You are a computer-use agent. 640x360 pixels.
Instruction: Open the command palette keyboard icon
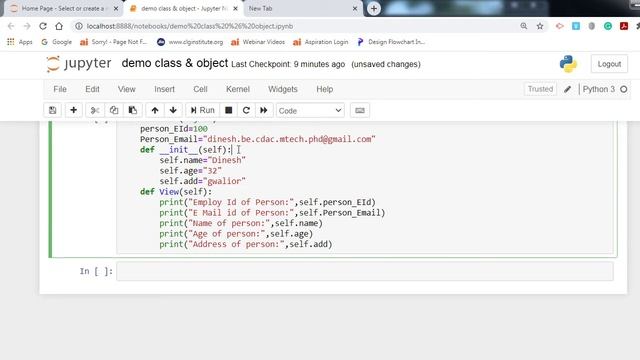tap(360, 110)
